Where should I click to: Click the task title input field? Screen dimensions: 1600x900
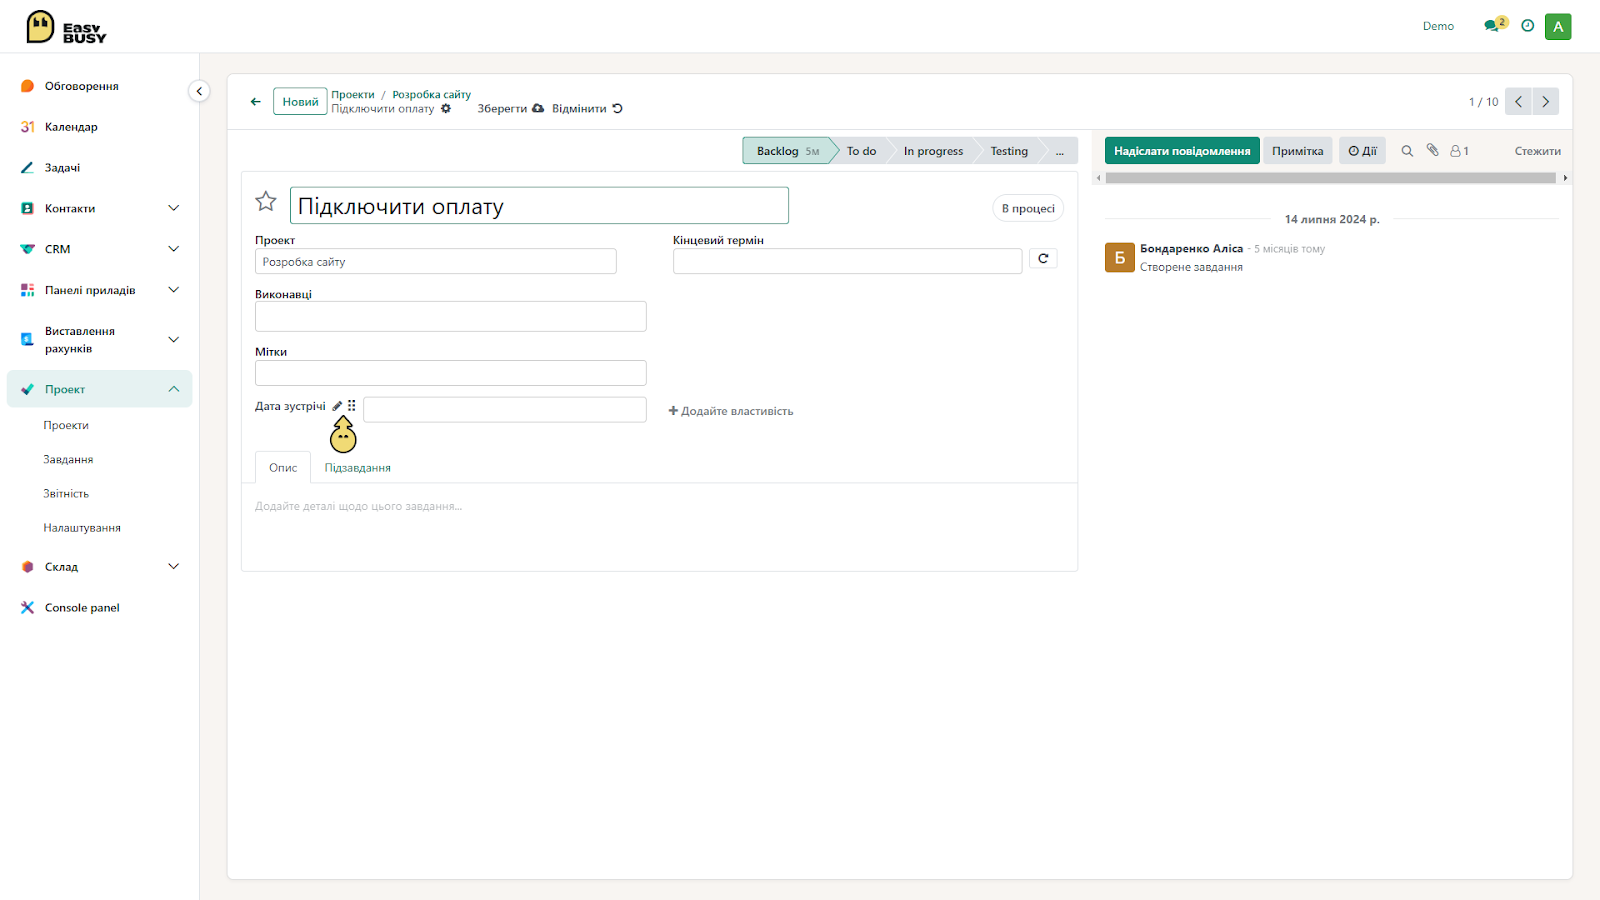click(x=539, y=206)
